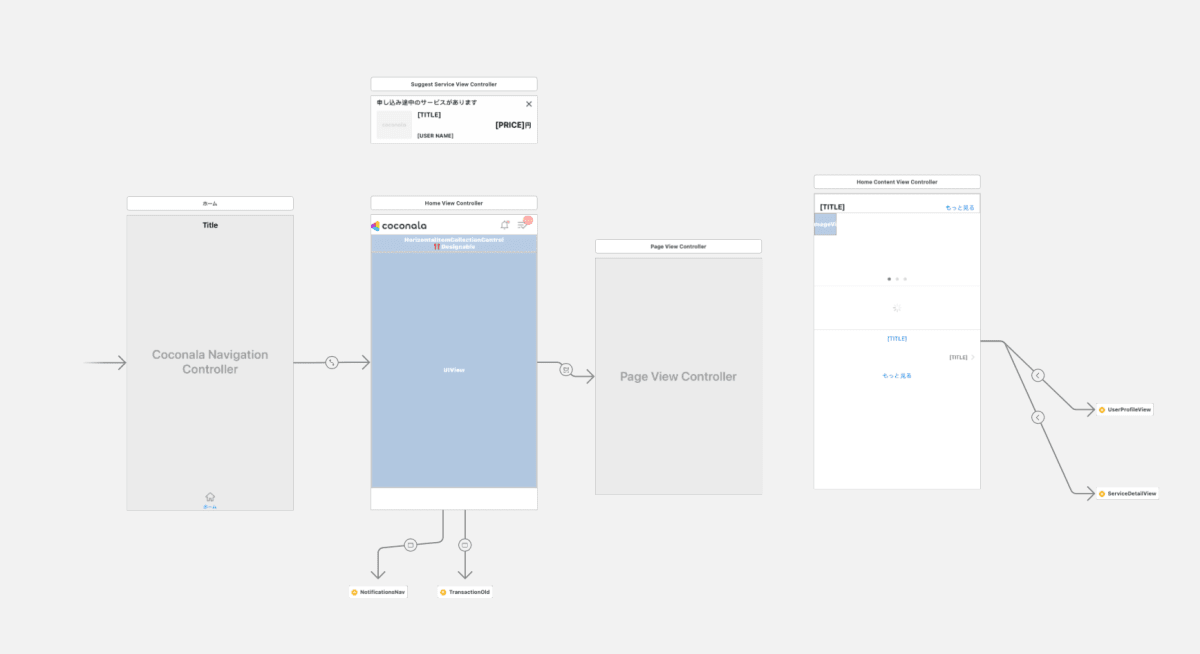The width and height of the screenshot is (1200, 654).
Task: Click the blue [TITLE] button in Home Content
Action: click(x=897, y=338)
